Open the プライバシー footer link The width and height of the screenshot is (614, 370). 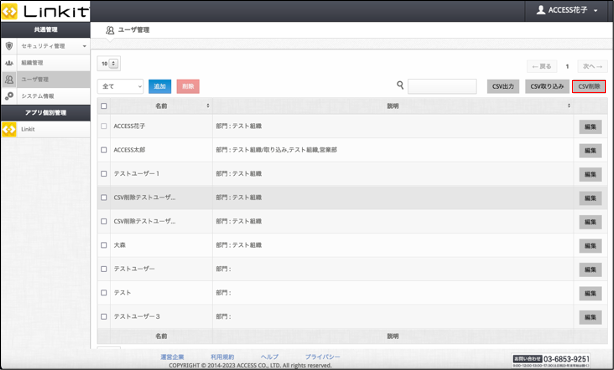(x=322, y=357)
